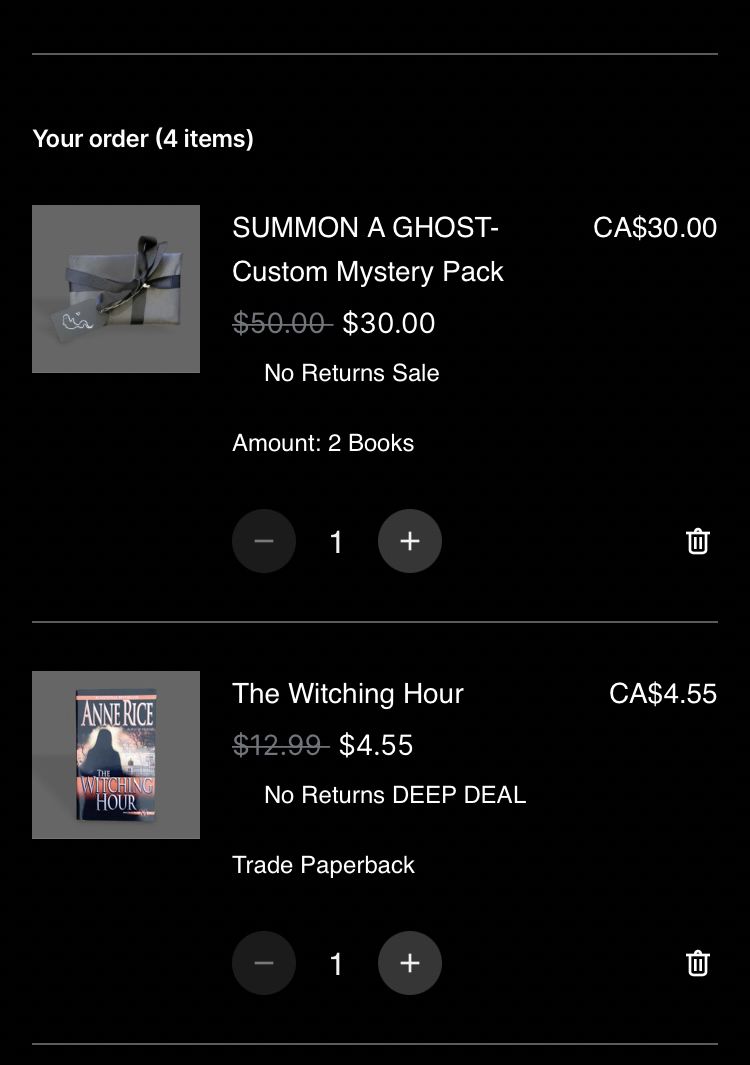
Task: Decrease quantity of The Witching Hour
Action: [264, 963]
